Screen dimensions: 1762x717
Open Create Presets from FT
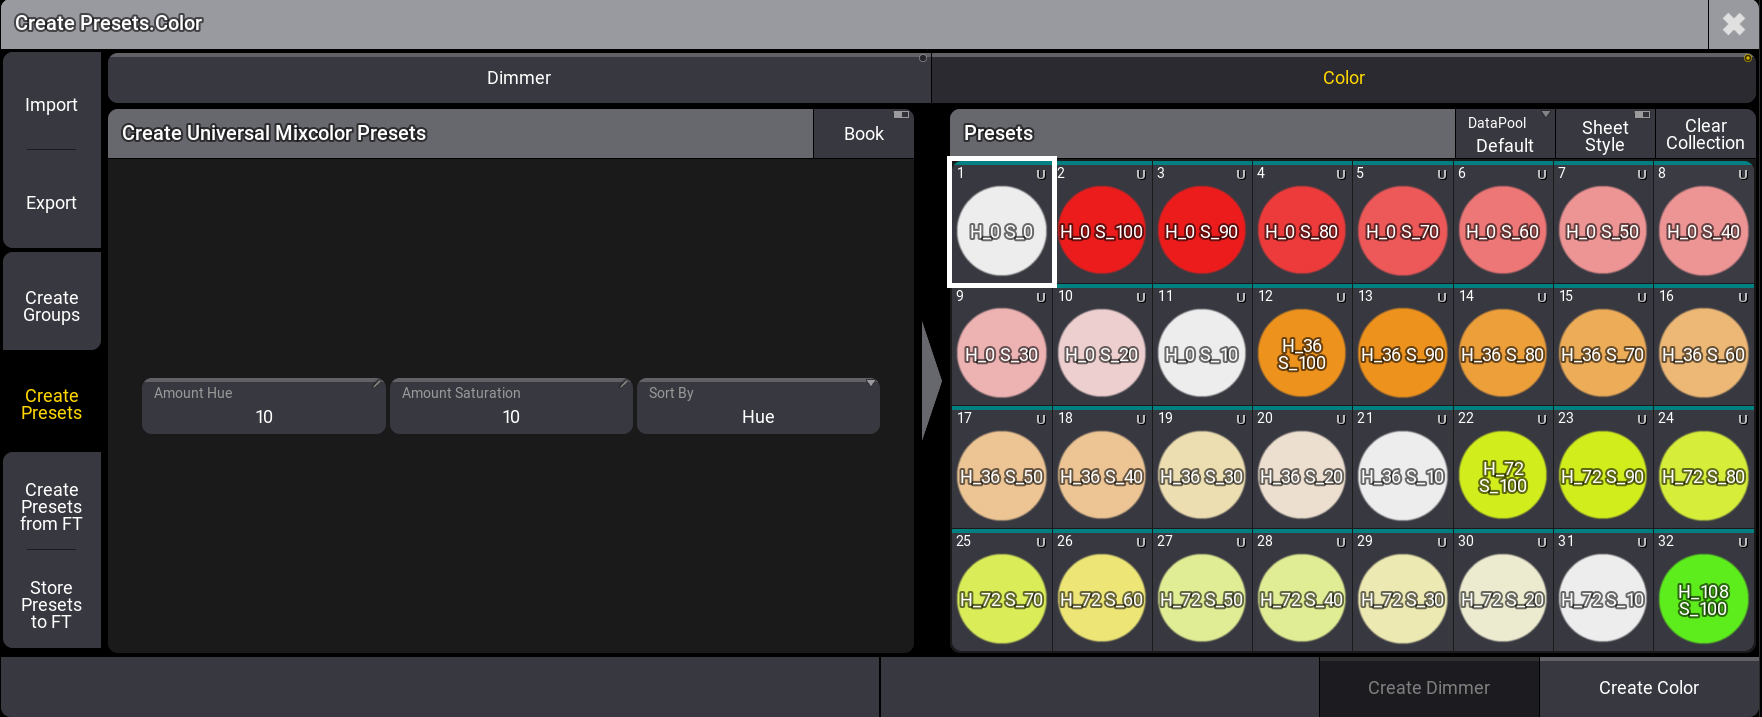tap(52, 506)
